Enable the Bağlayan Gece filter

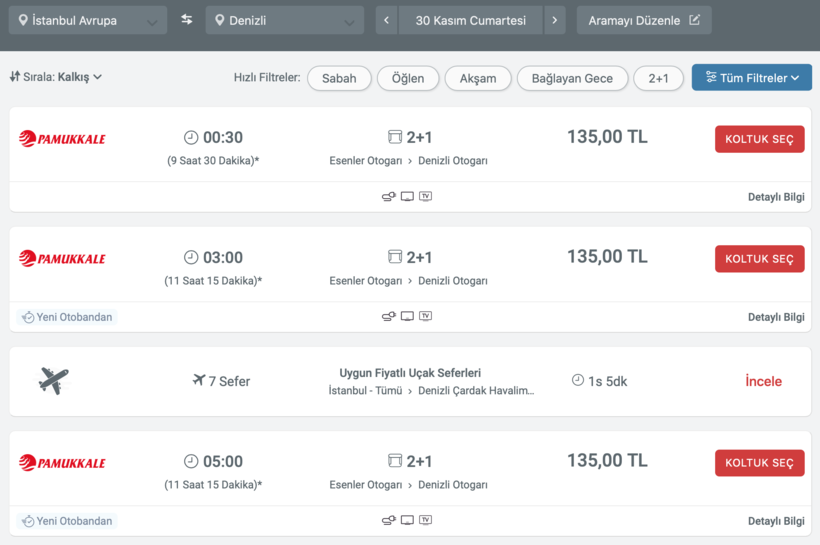(572, 78)
